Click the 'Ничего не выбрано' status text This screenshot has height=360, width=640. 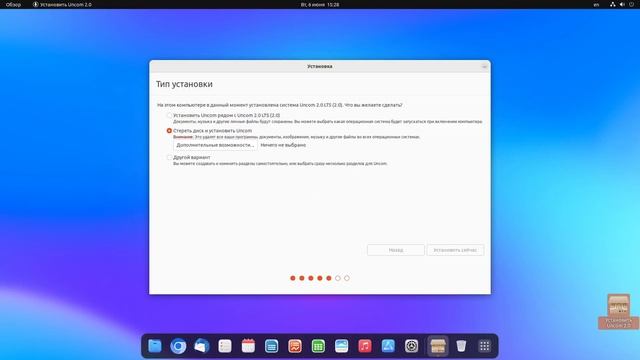click(283, 145)
